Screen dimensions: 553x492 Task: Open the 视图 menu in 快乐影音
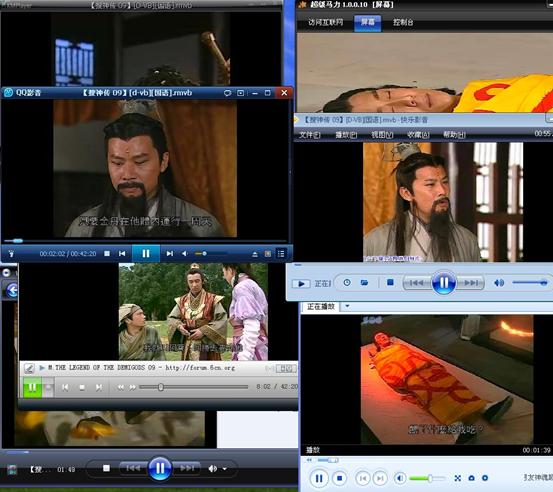click(382, 135)
